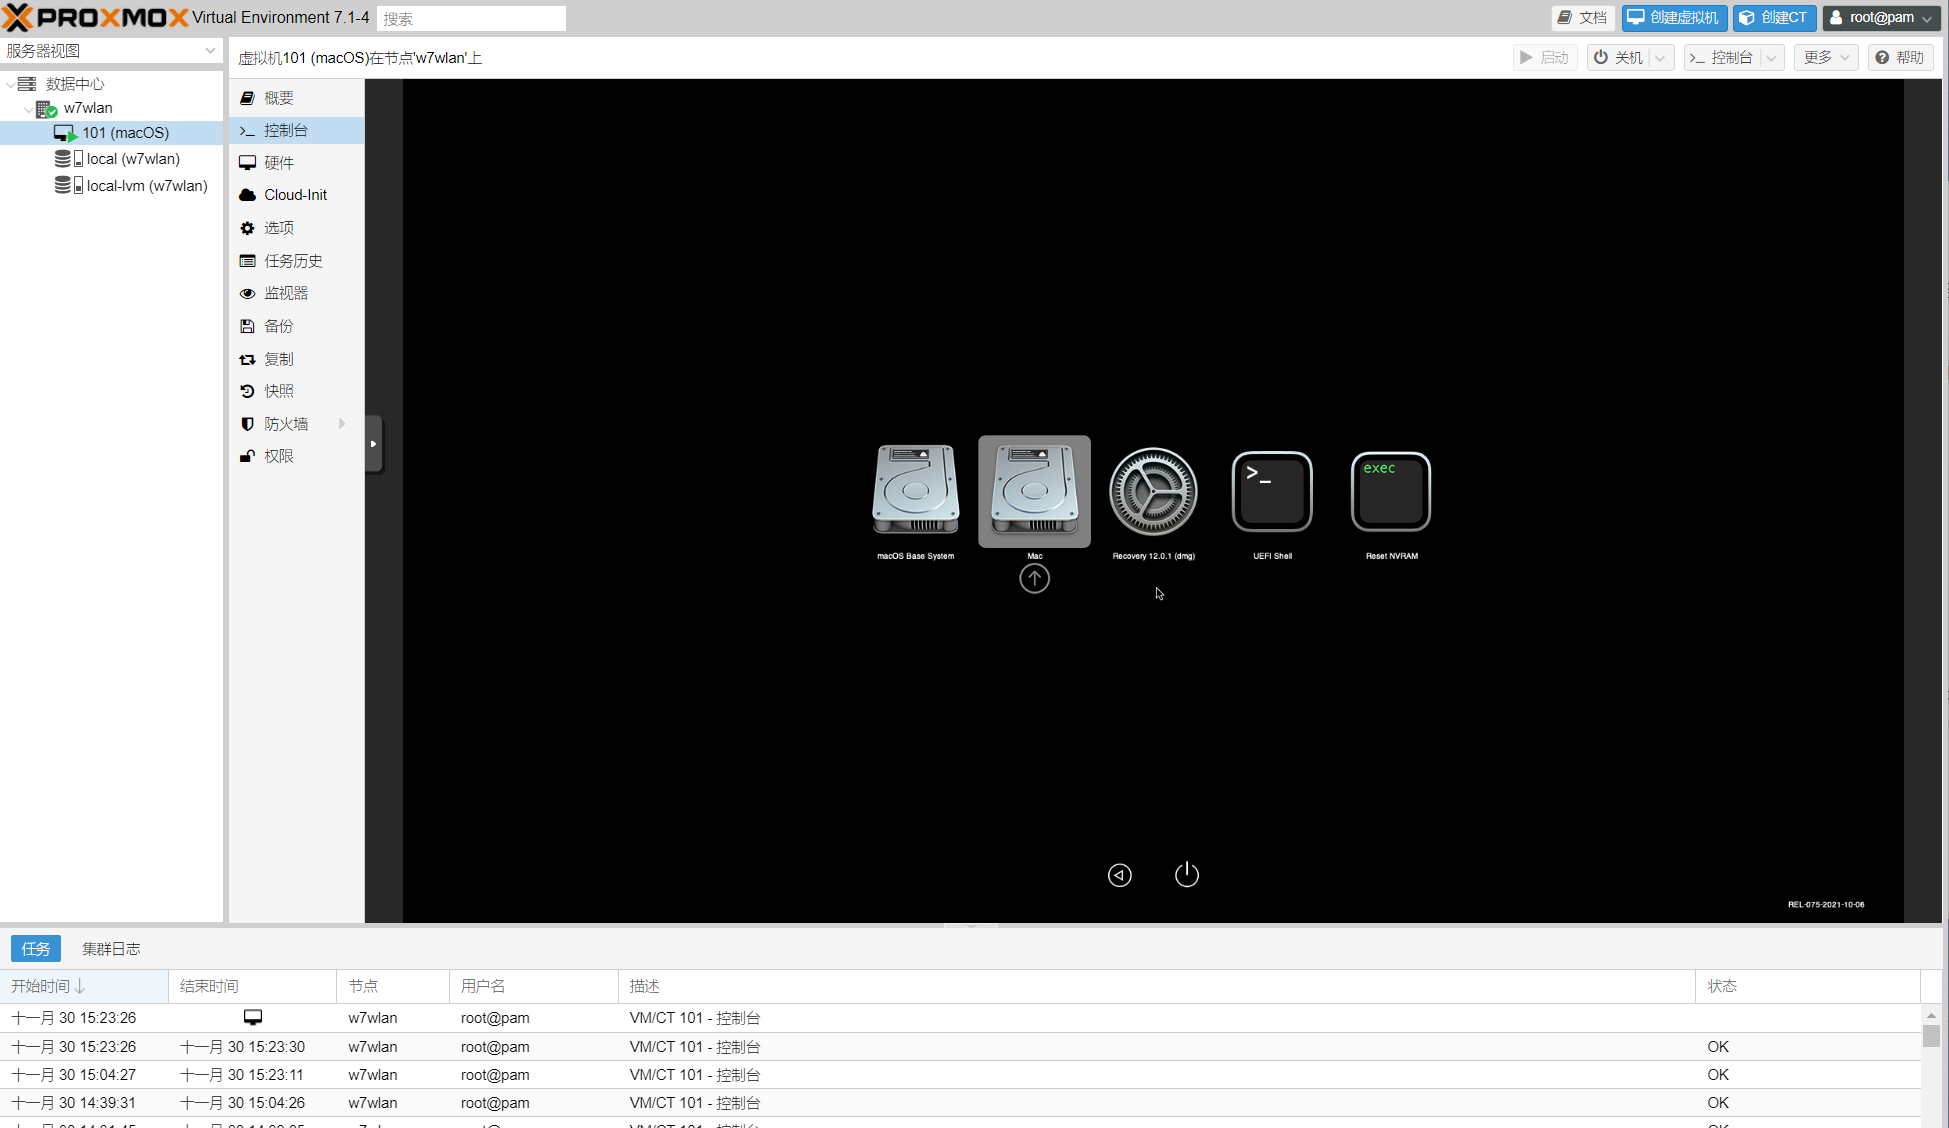
Task: Open the 概要 summary section
Action: coord(296,98)
